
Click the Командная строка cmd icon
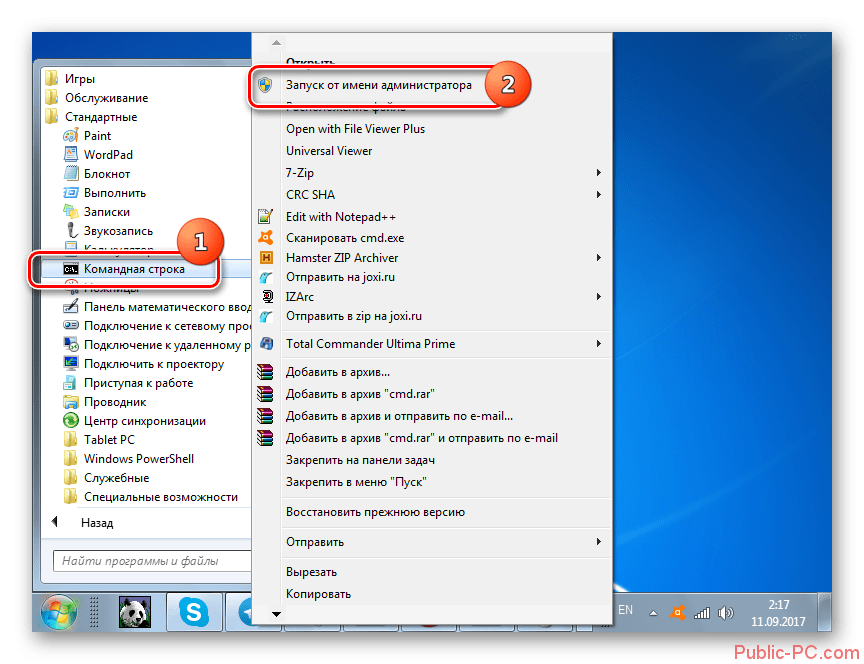click(x=71, y=269)
